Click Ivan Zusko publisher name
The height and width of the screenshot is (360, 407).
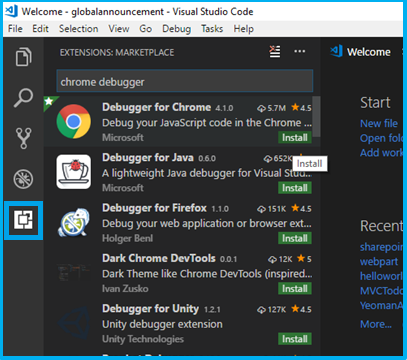125,289
